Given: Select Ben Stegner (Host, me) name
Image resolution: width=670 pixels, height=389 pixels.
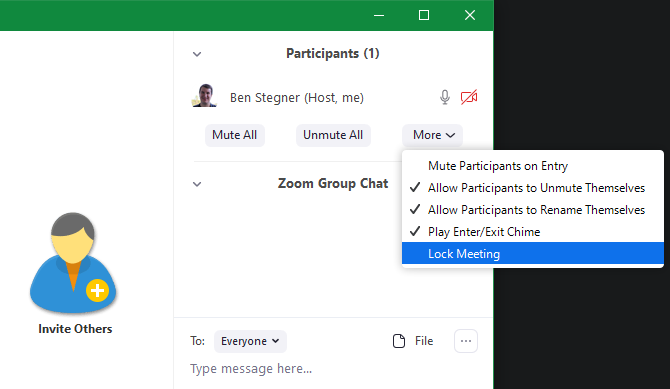Looking at the screenshot, I should pyautogui.click(x=297, y=98).
